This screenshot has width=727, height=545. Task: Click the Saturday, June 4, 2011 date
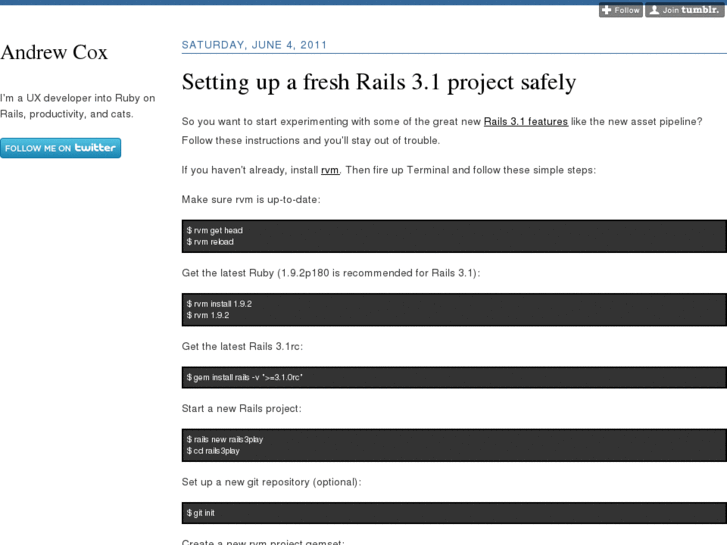[x=254, y=45]
